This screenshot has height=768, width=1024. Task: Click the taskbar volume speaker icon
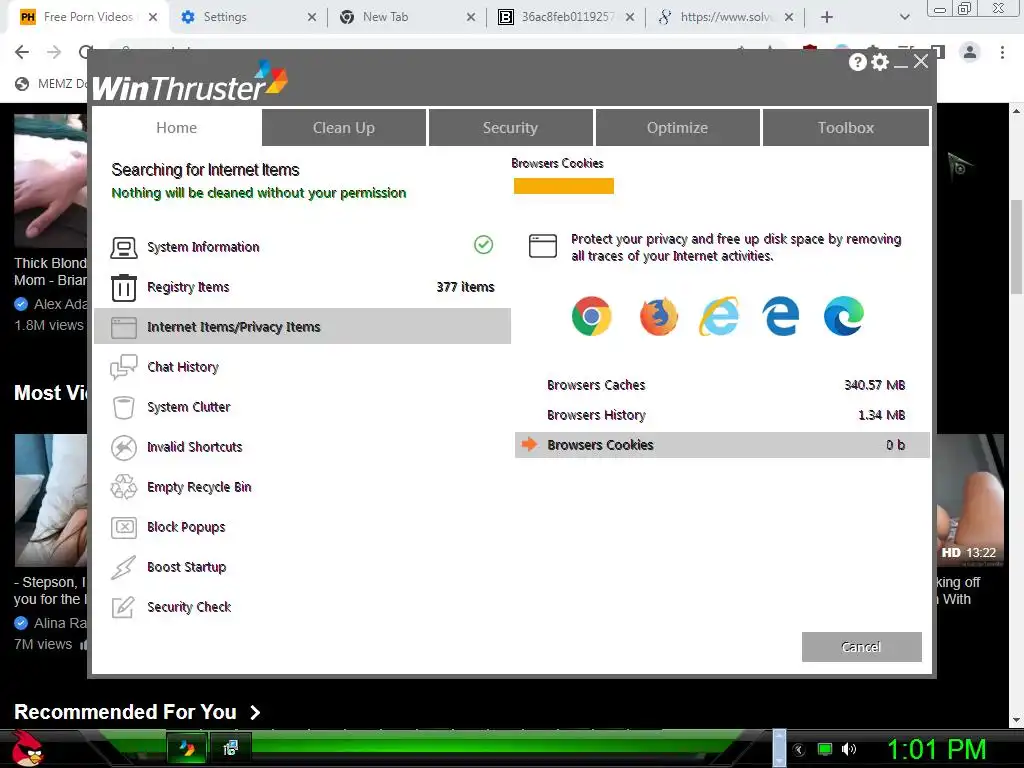pos(849,749)
